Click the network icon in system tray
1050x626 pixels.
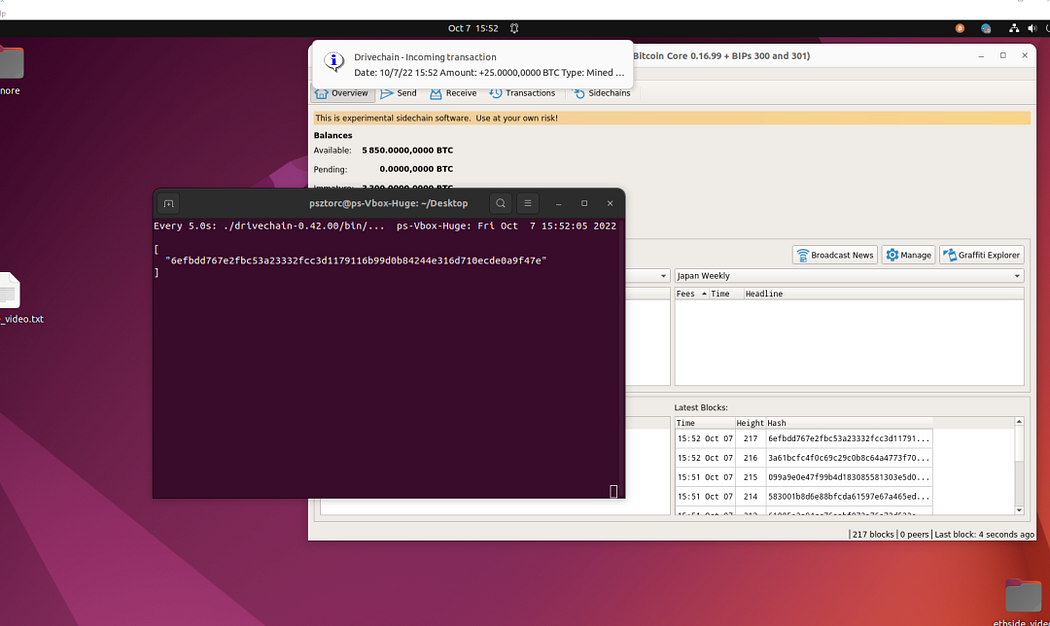pos(1014,29)
